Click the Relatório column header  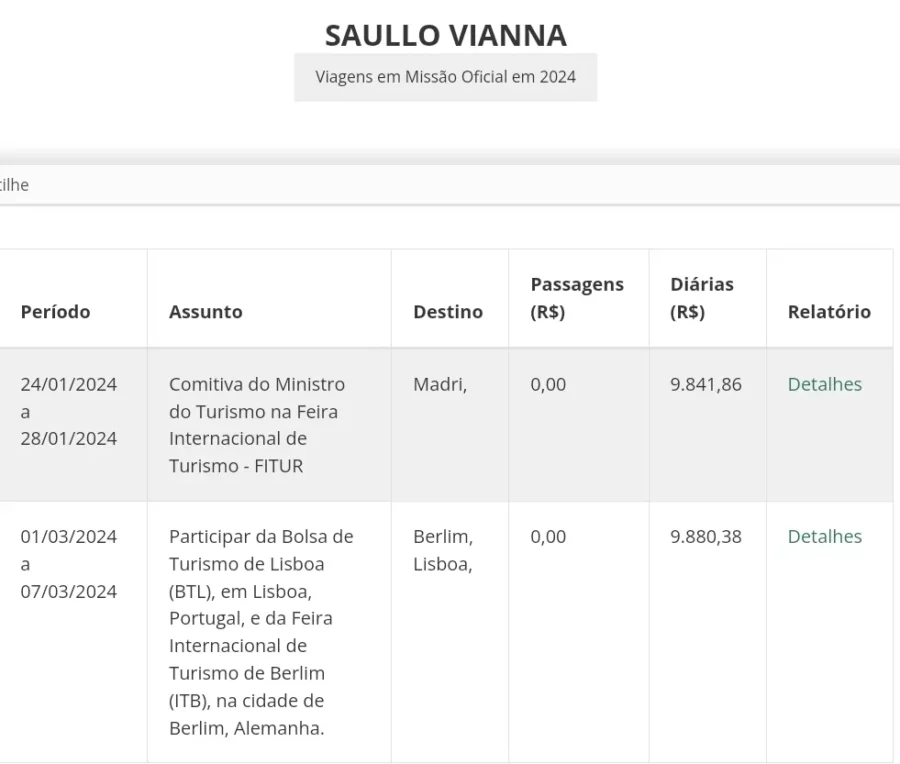(828, 312)
